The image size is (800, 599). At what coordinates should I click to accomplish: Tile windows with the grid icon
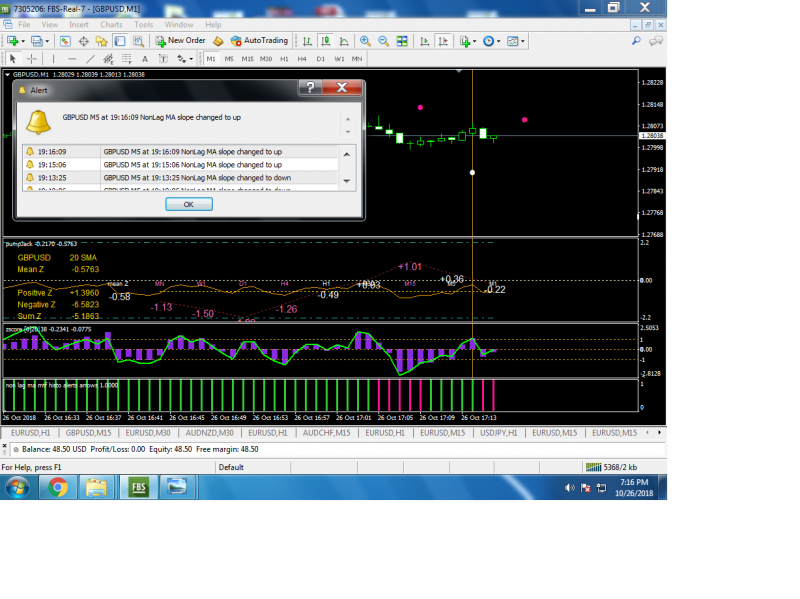(402, 41)
